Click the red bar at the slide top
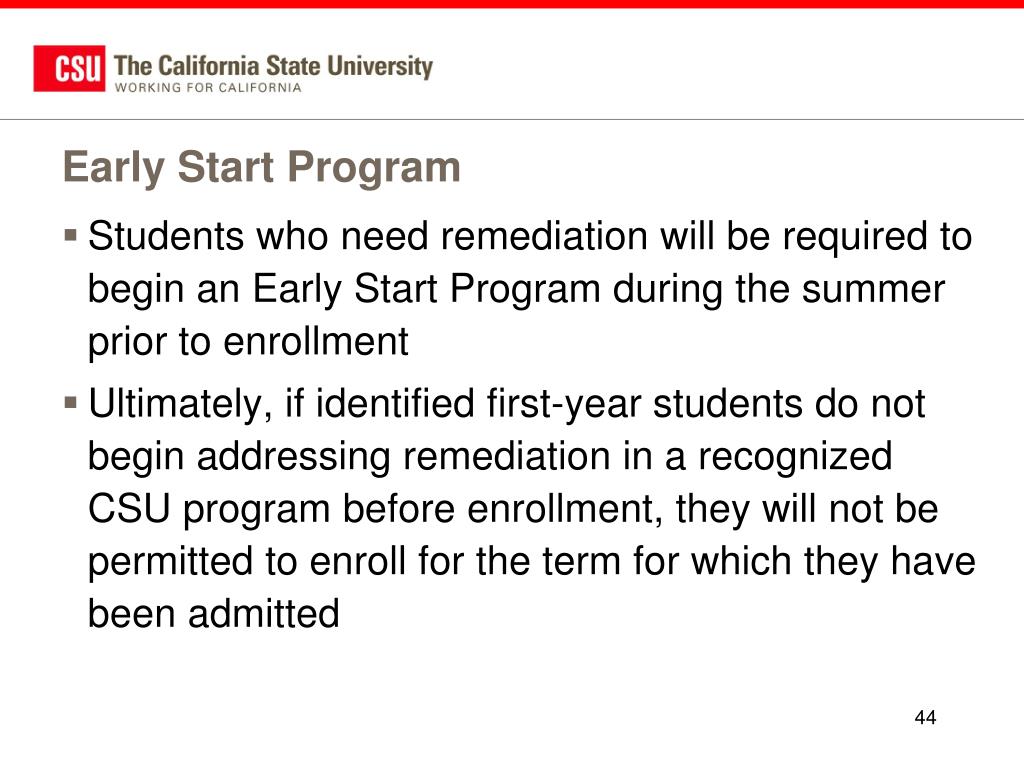The height and width of the screenshot is (768, 1024). pos(512,4)
